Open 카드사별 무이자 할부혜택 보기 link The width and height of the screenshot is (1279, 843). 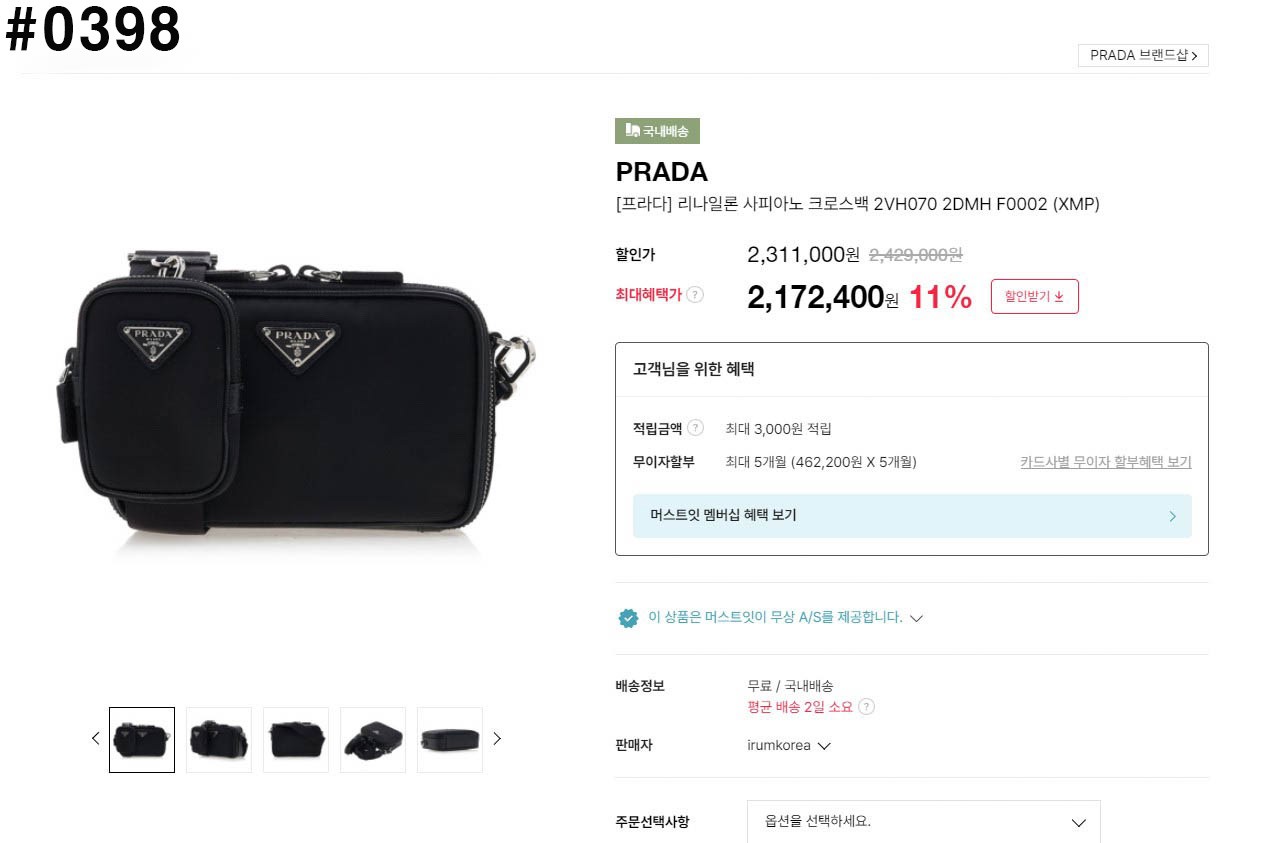[1105, 462]
